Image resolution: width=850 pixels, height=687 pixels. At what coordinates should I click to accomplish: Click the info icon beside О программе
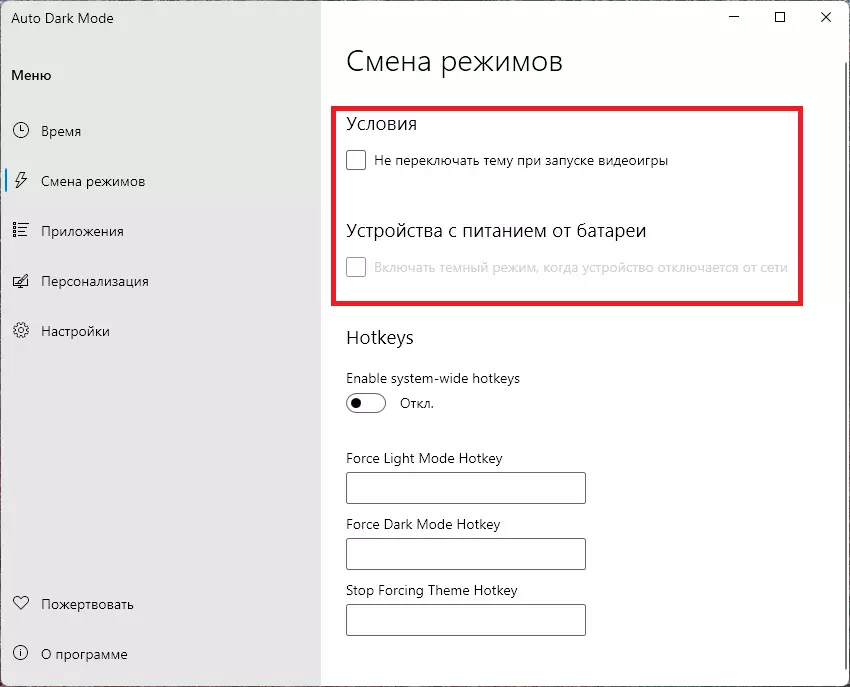click(x=21, y=653)
